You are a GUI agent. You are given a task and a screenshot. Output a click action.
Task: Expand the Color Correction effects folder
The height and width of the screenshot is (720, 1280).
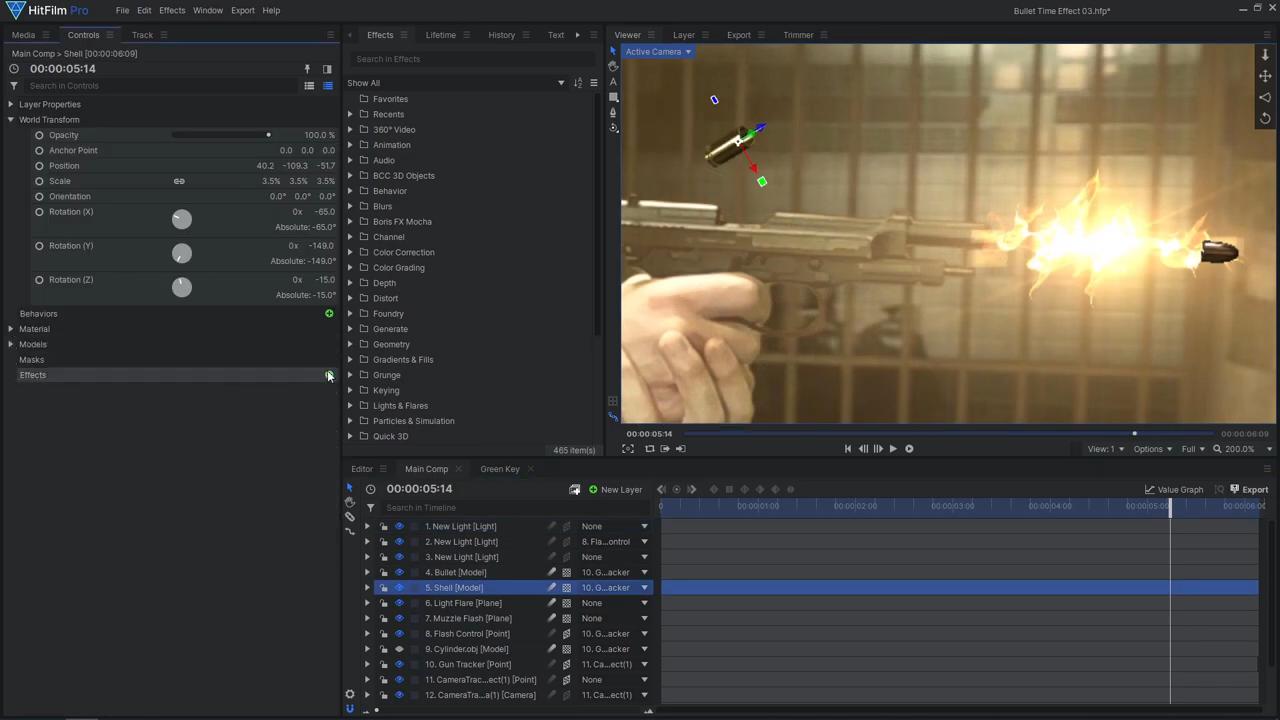350,252
